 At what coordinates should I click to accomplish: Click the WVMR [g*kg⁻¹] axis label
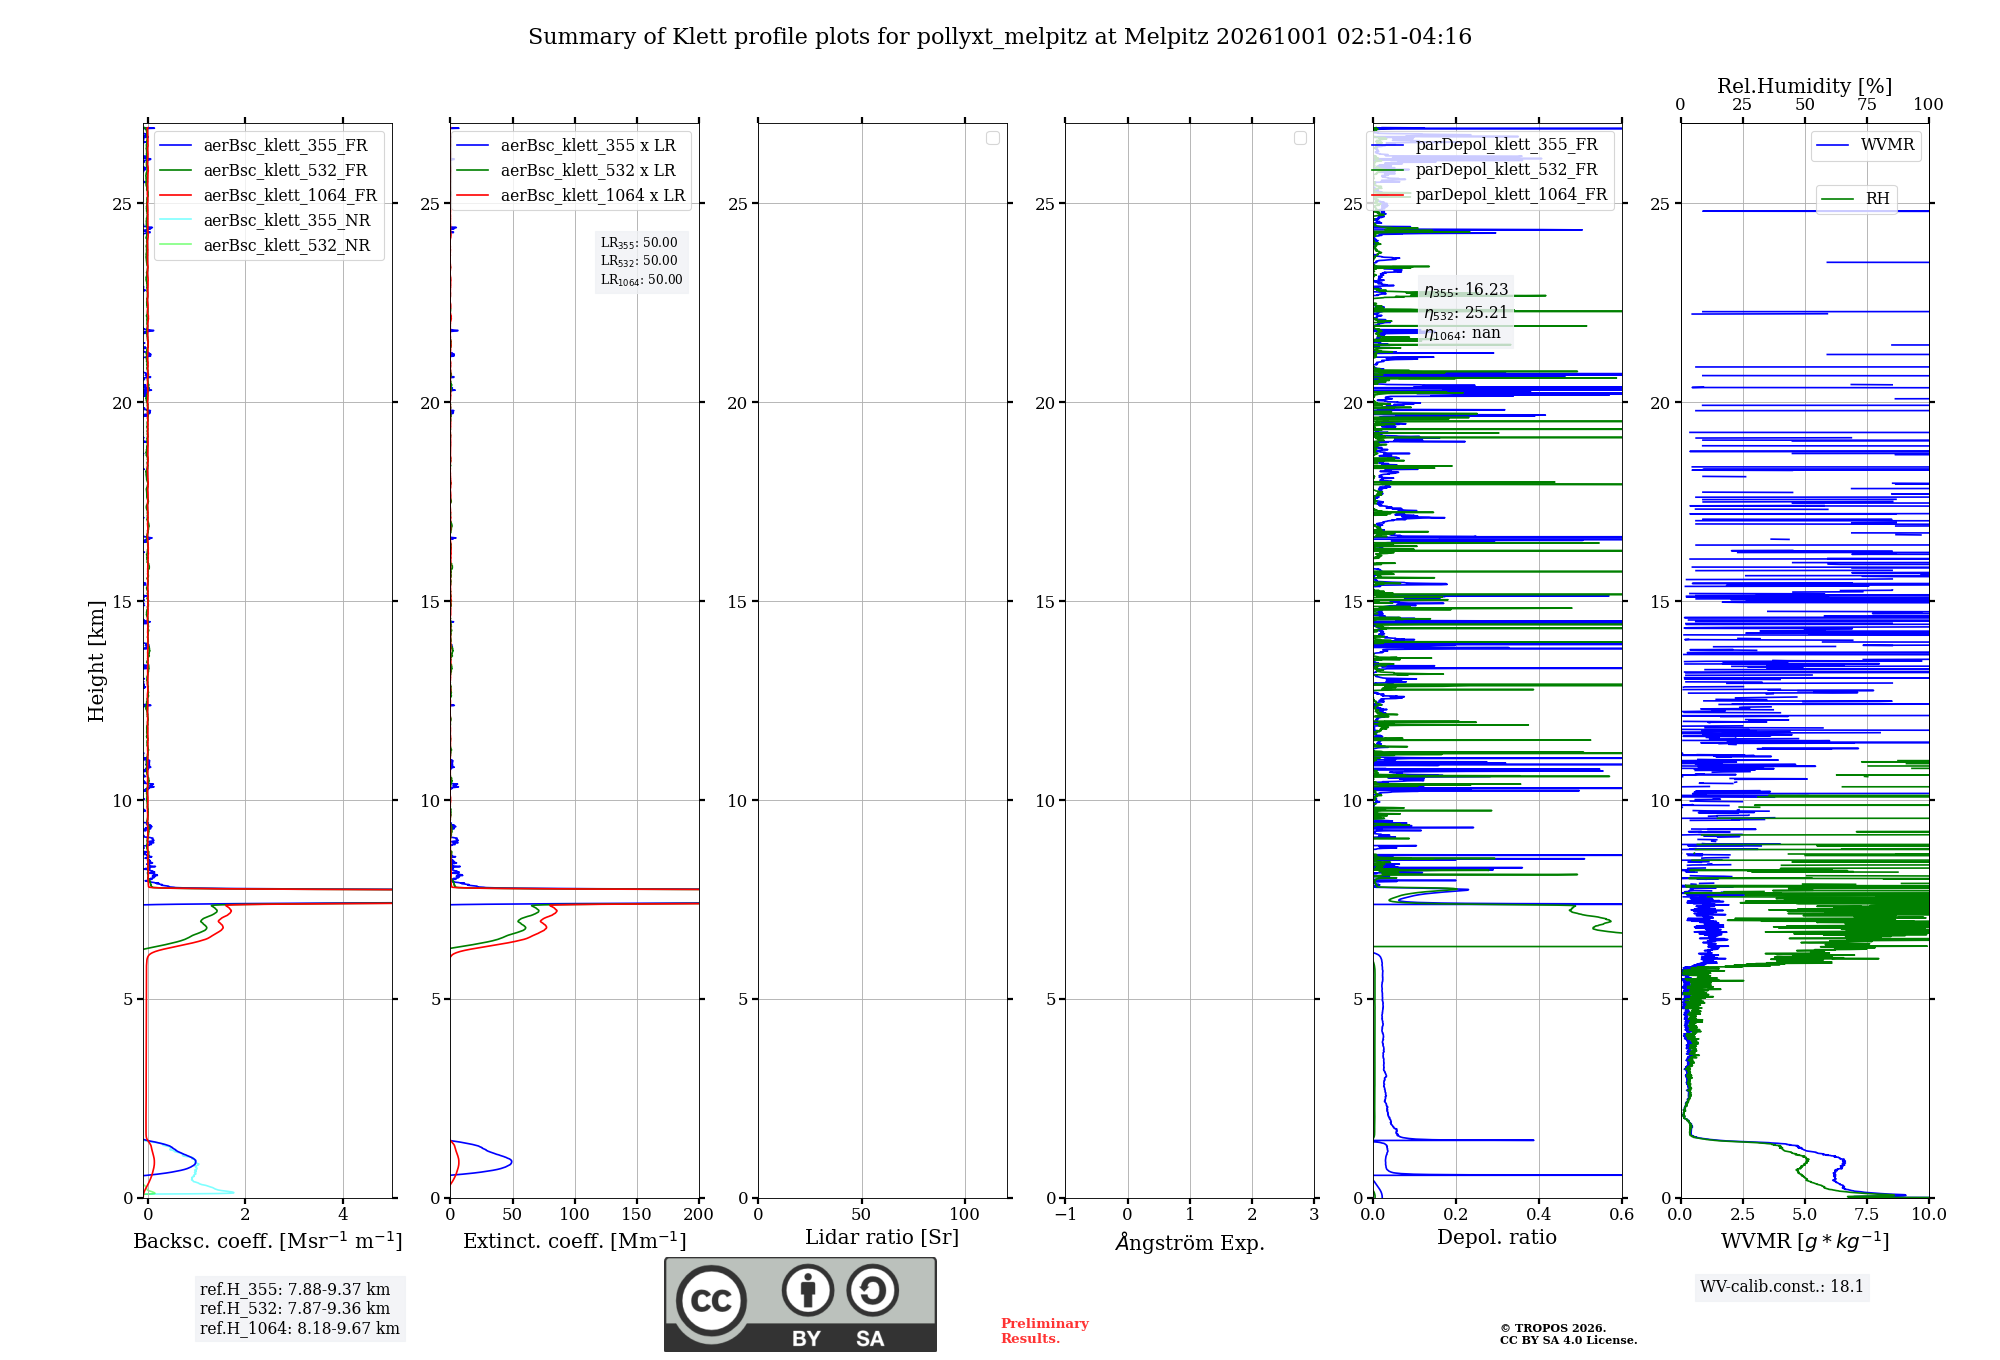pos(1805,1241)
